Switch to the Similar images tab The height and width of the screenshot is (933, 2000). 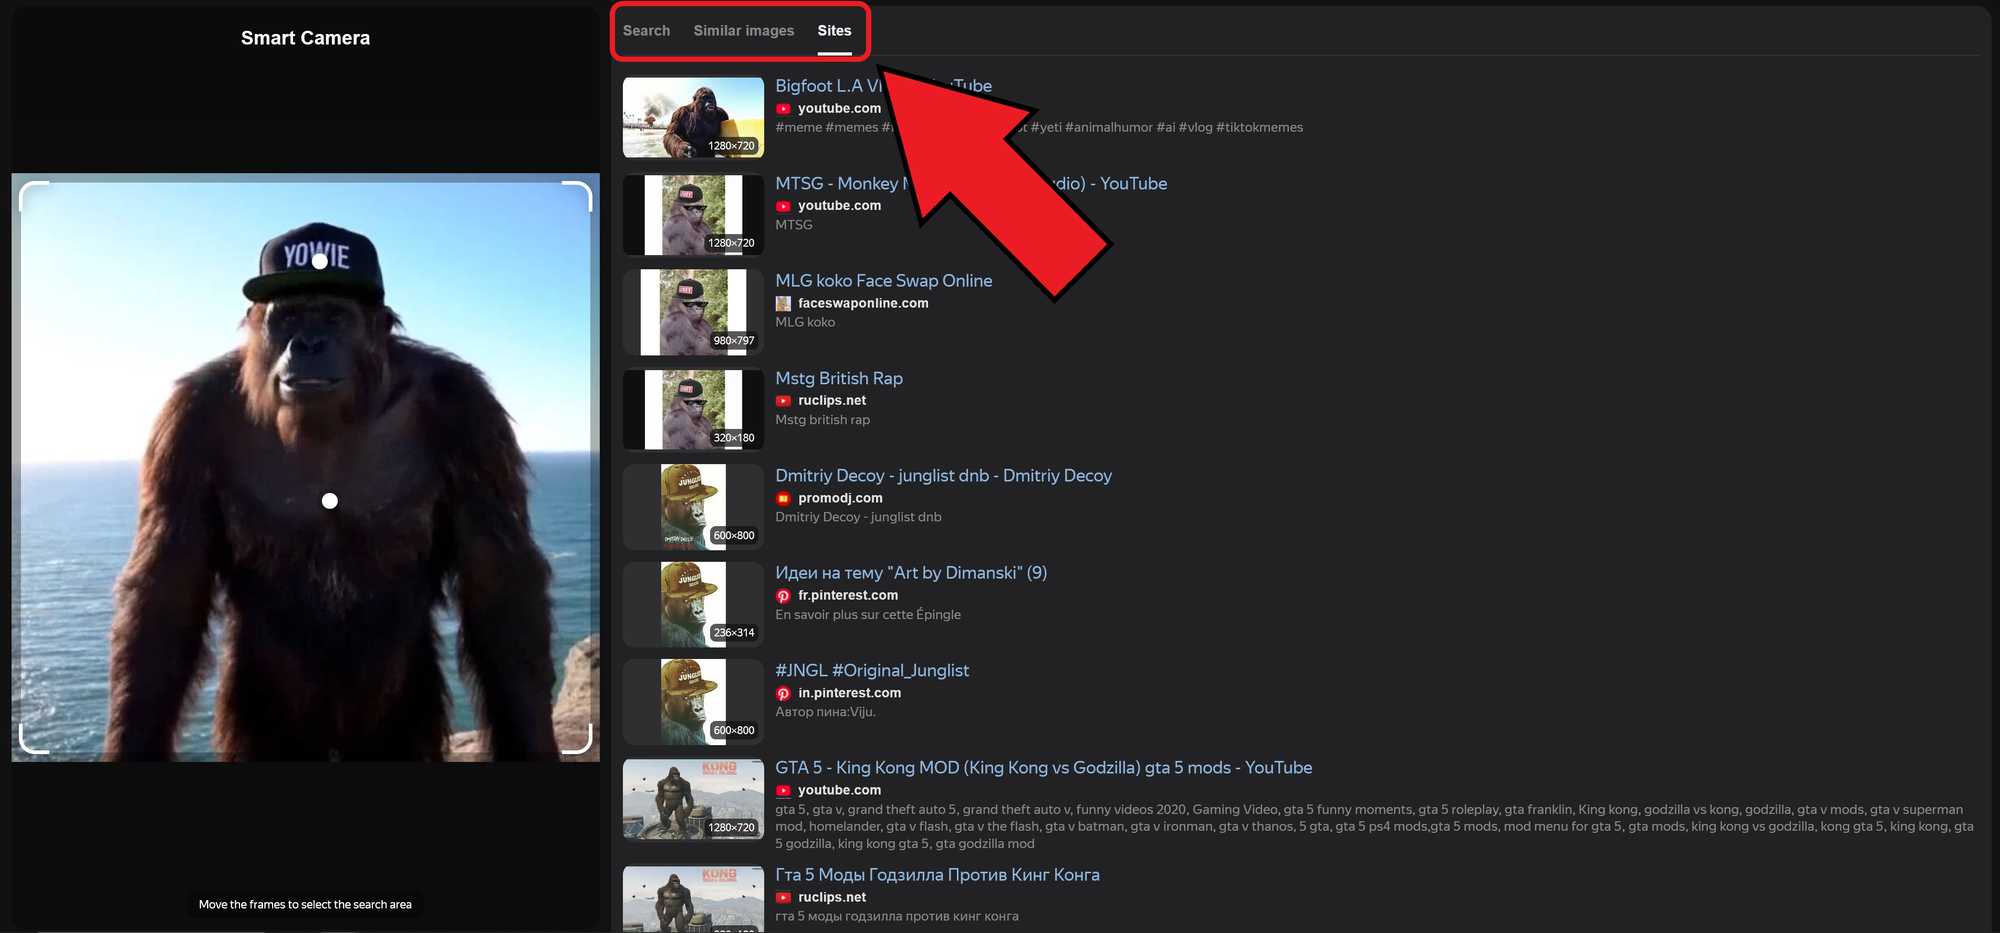(x=743, y=30)
